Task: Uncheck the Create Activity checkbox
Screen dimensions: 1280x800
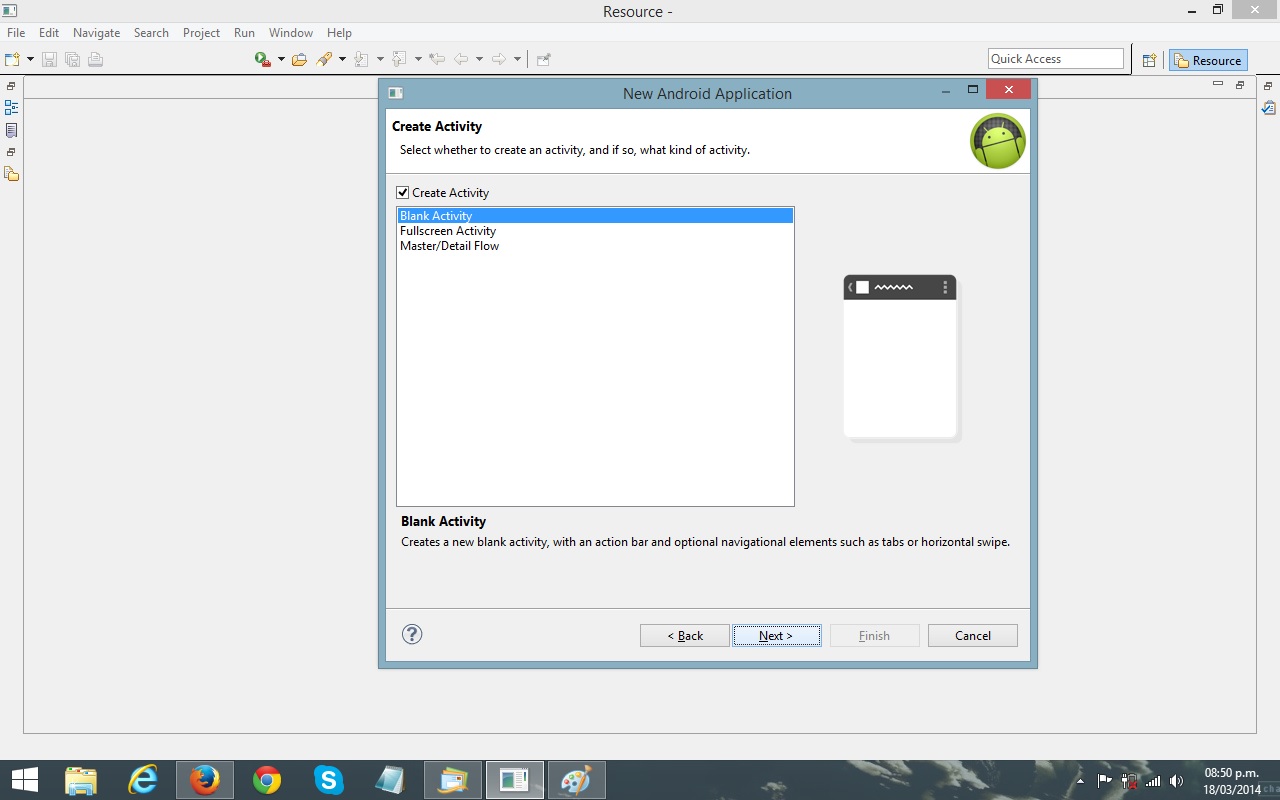Action: click(403, 193)
